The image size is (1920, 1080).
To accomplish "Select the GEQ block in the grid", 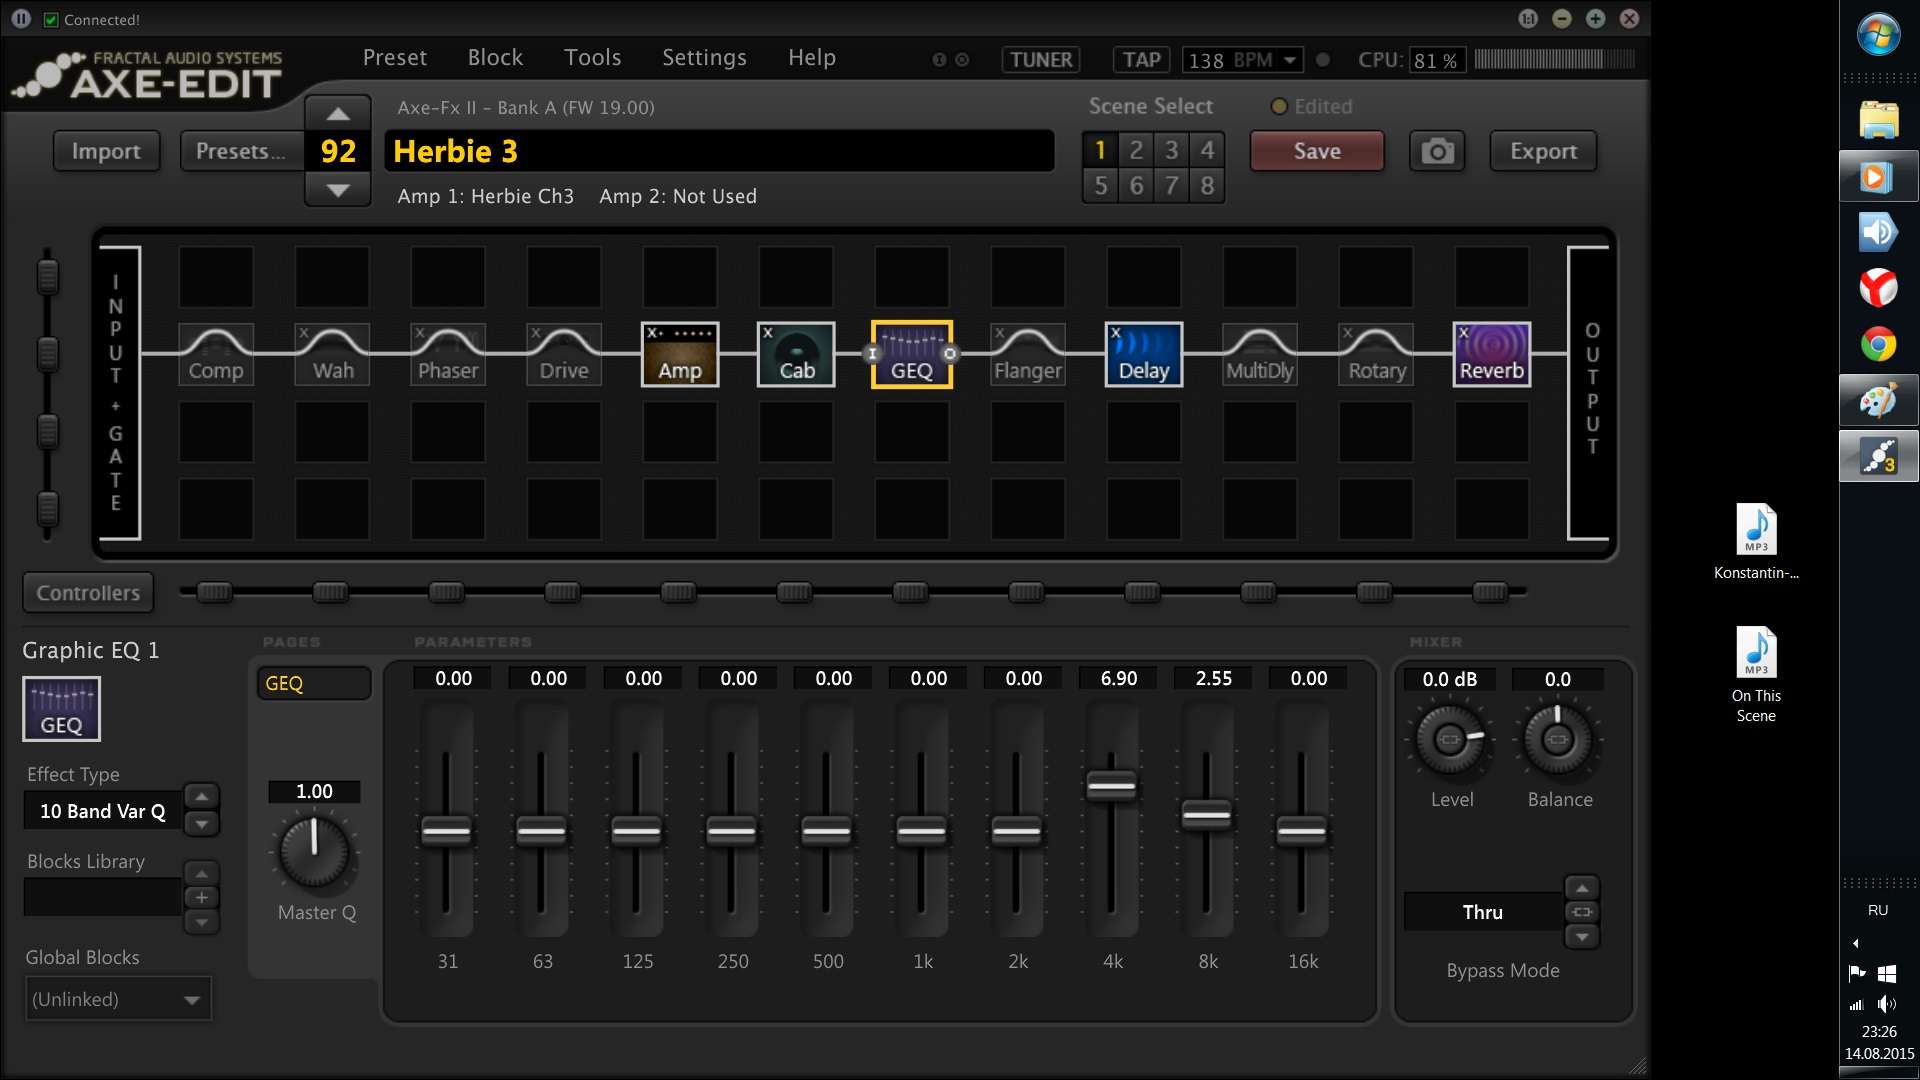I will click(912, 354).
